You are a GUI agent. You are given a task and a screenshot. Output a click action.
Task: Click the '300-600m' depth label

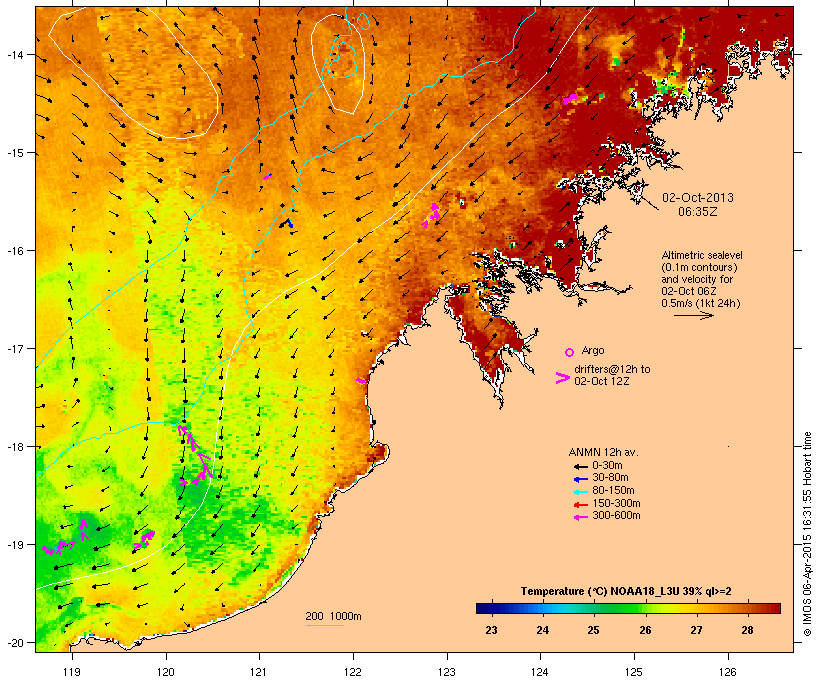pos(616,516)
